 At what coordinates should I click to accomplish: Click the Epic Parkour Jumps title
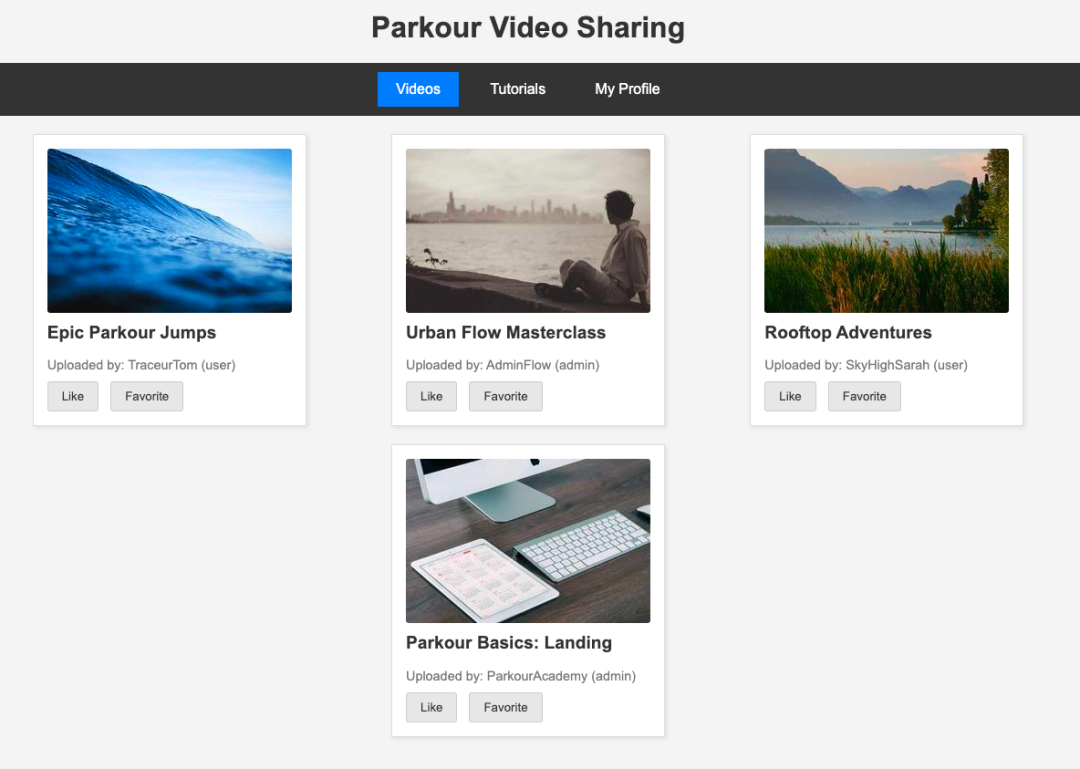[132, 333]
